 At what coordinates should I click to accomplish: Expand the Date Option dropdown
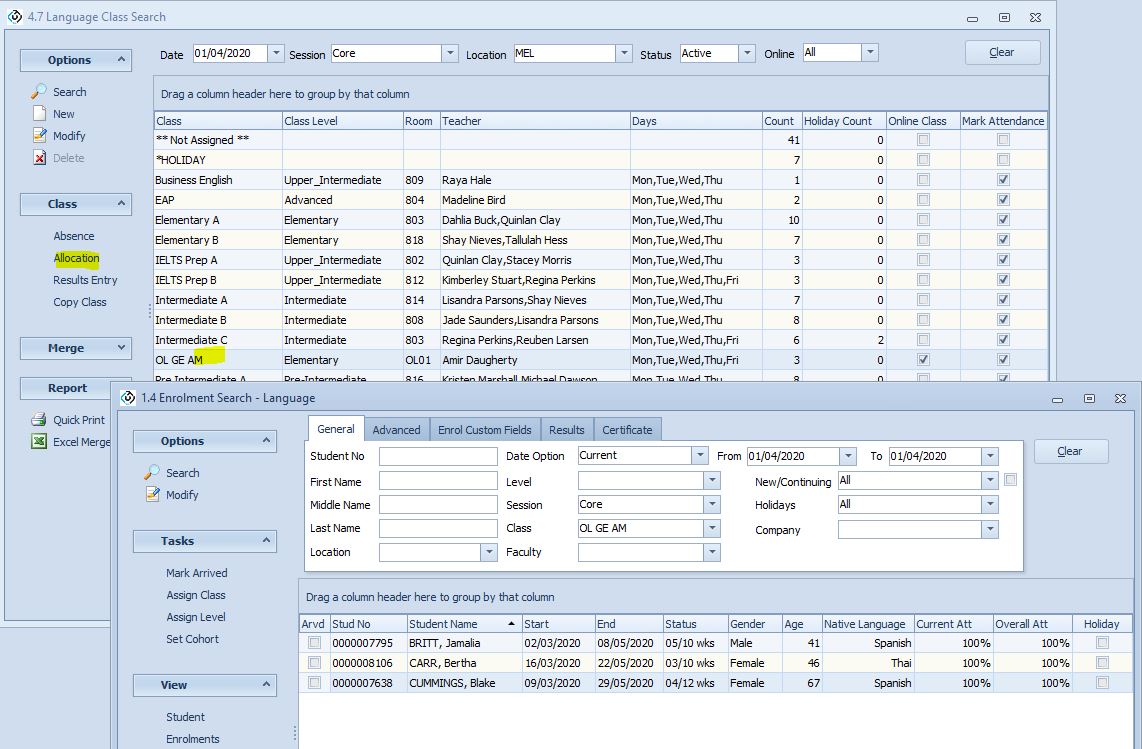699,456
